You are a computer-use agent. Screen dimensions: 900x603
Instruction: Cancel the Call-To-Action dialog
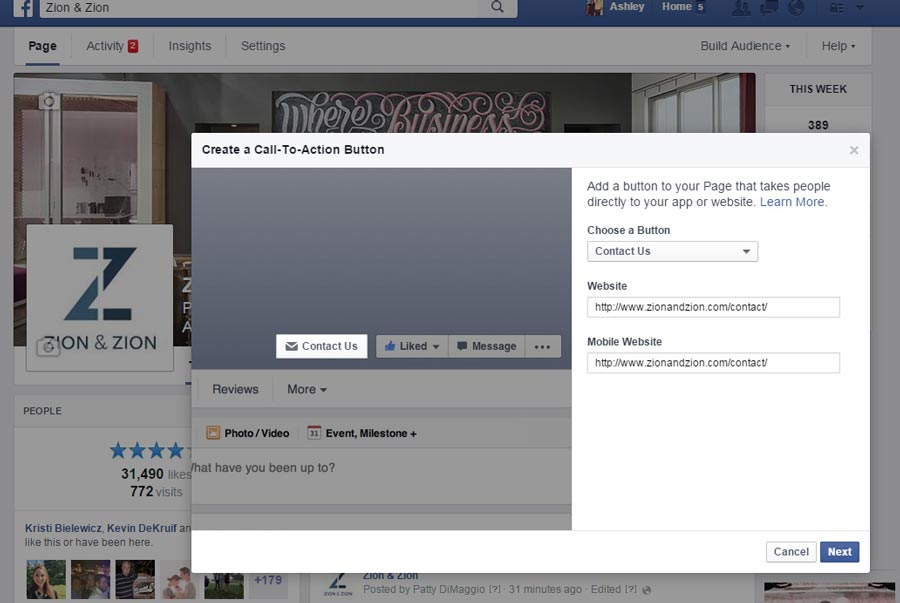pos(791,551)
